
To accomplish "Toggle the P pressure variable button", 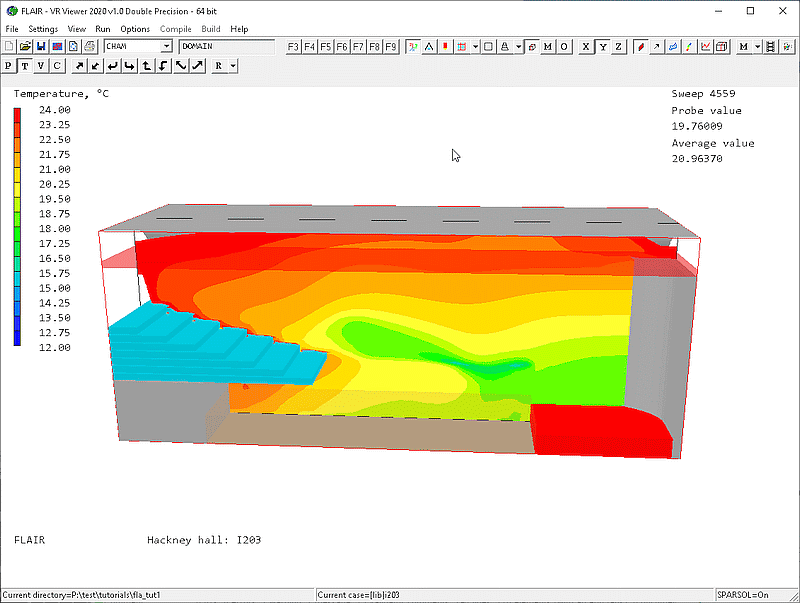I will tap(9, 65).
